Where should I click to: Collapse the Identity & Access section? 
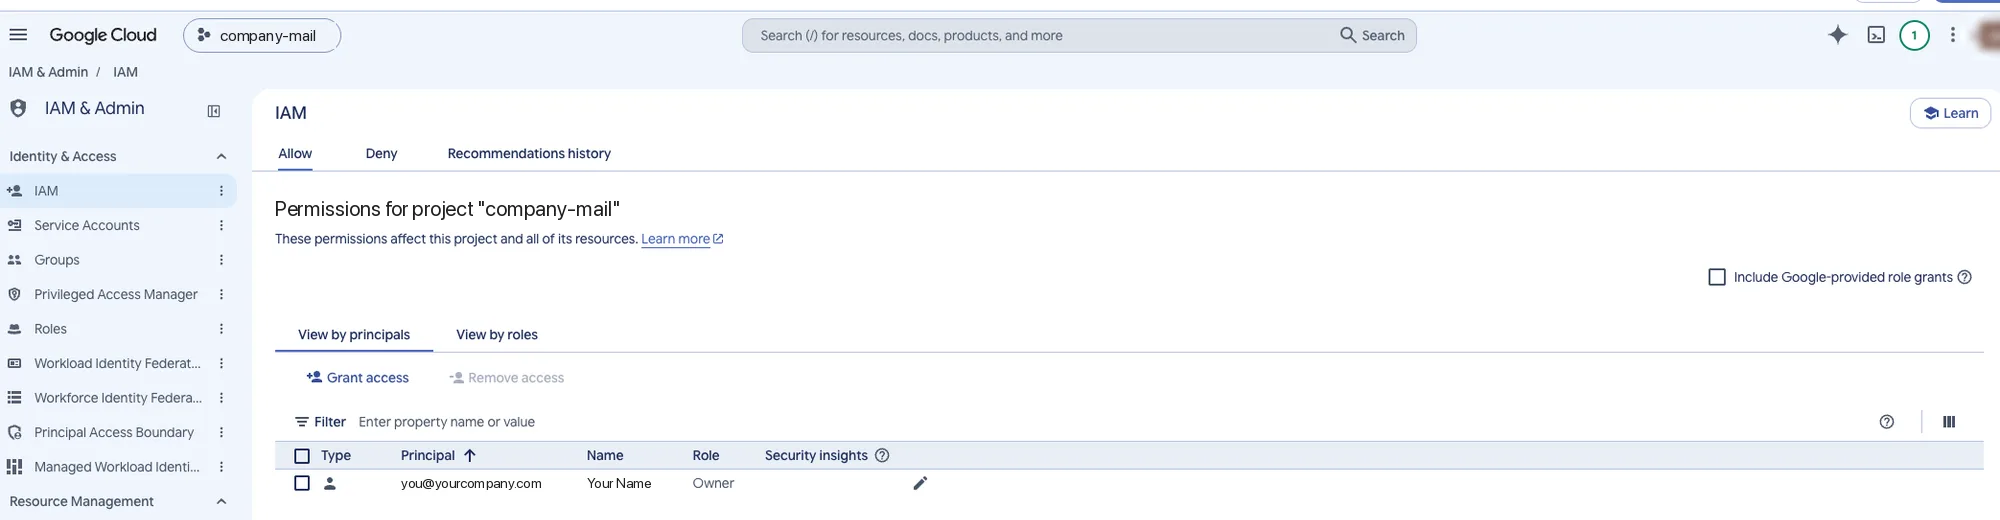click(x=221, y=156)
